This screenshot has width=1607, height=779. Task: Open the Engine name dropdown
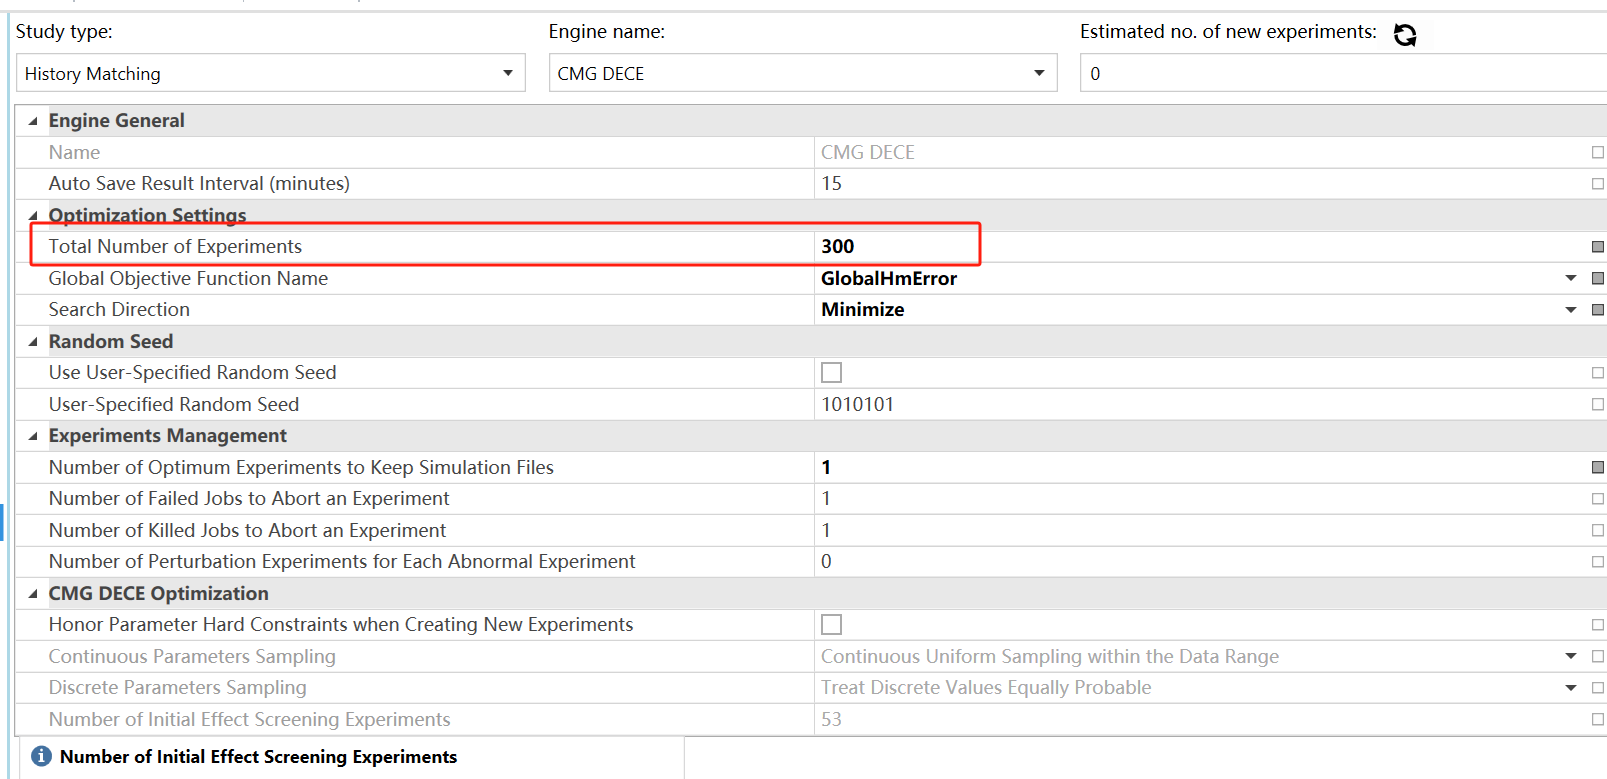(1039, 73)
